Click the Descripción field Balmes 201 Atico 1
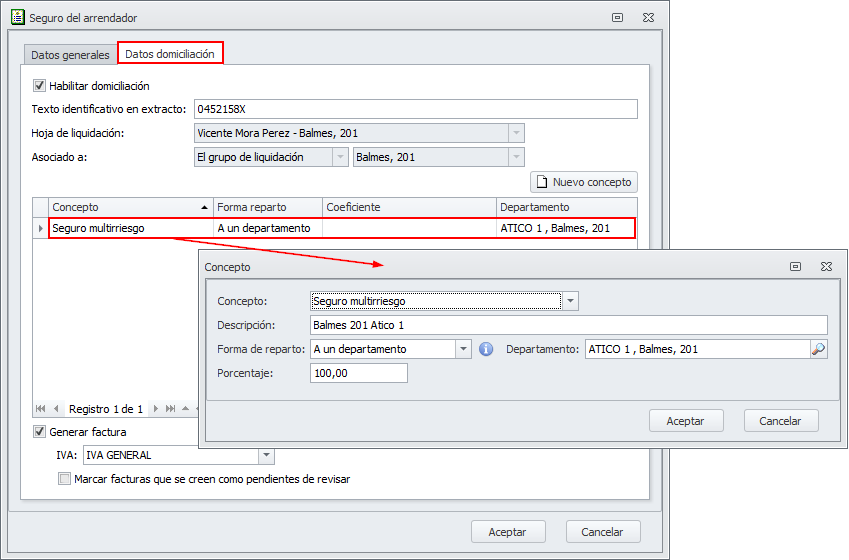The width and height of the screenshot is (849, 560). click(569, 325)
